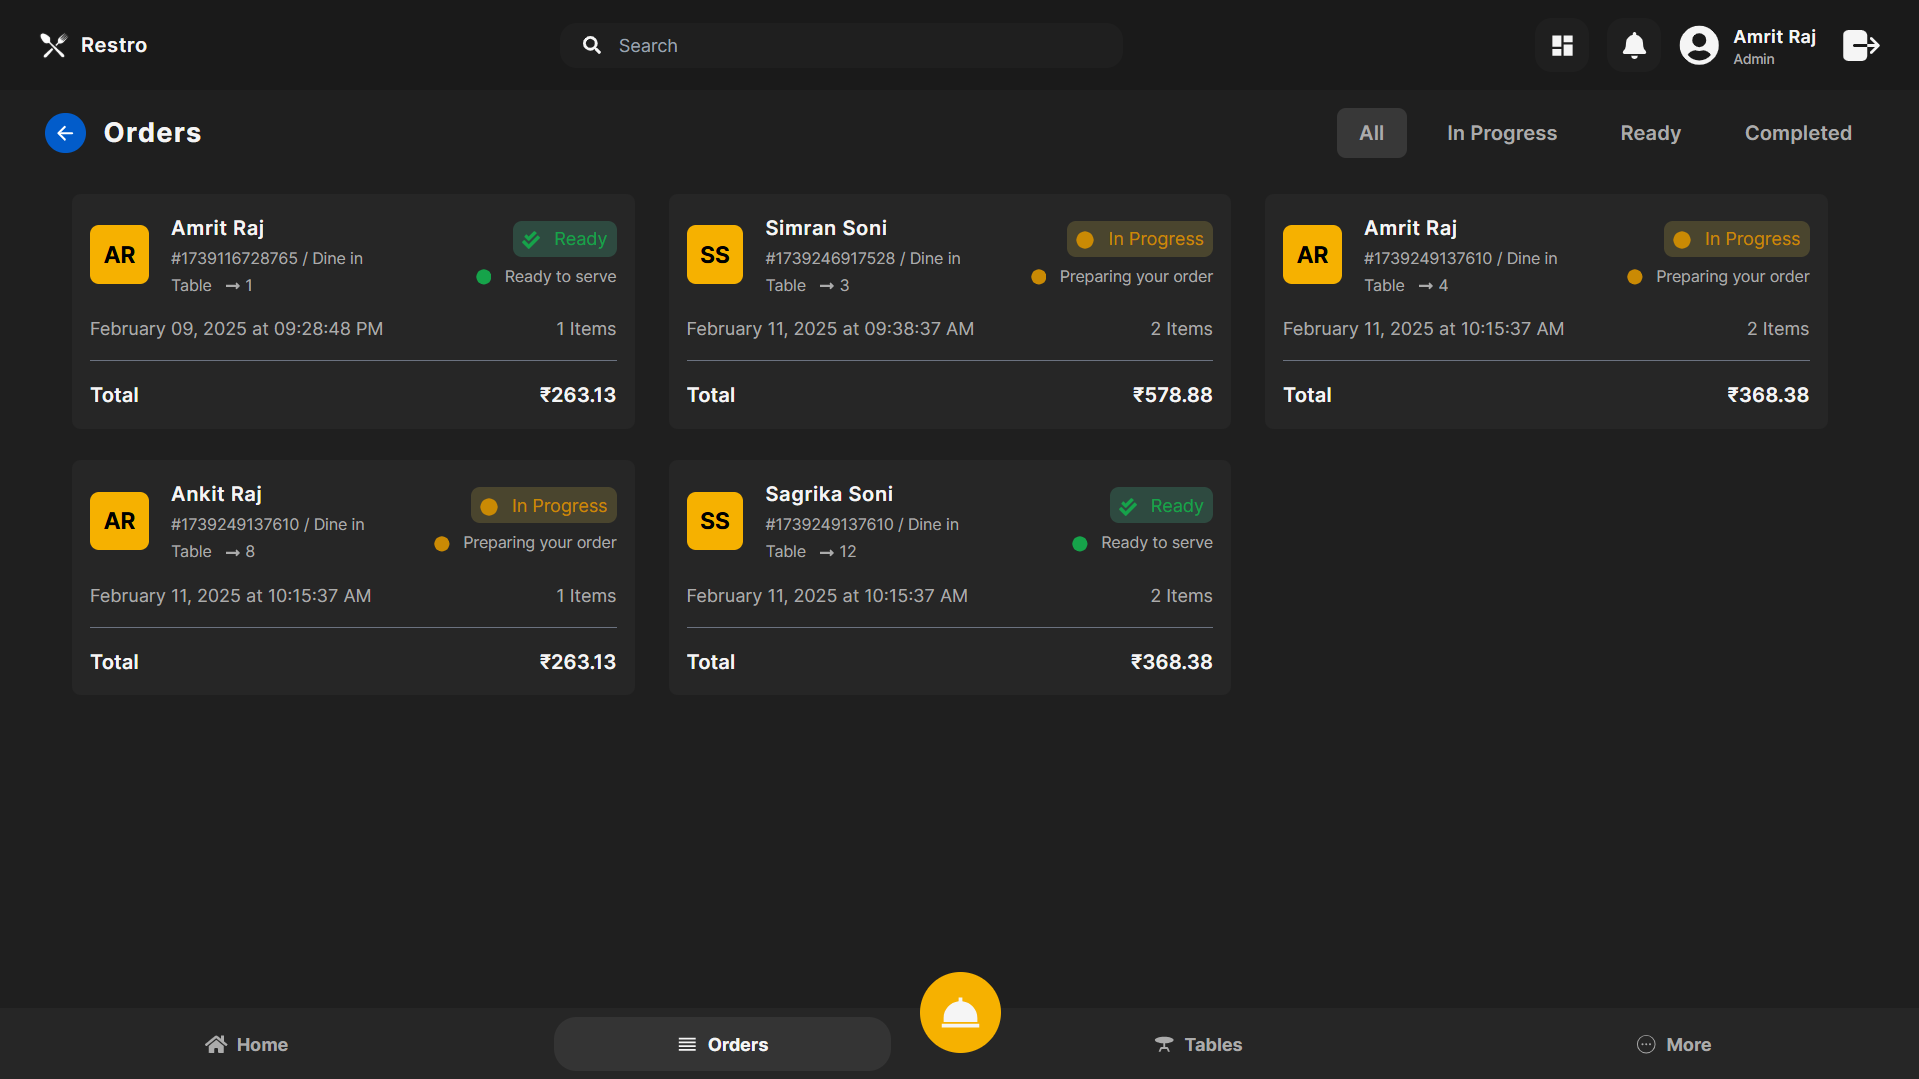Open the Tables section icon

(1164, 1044)
